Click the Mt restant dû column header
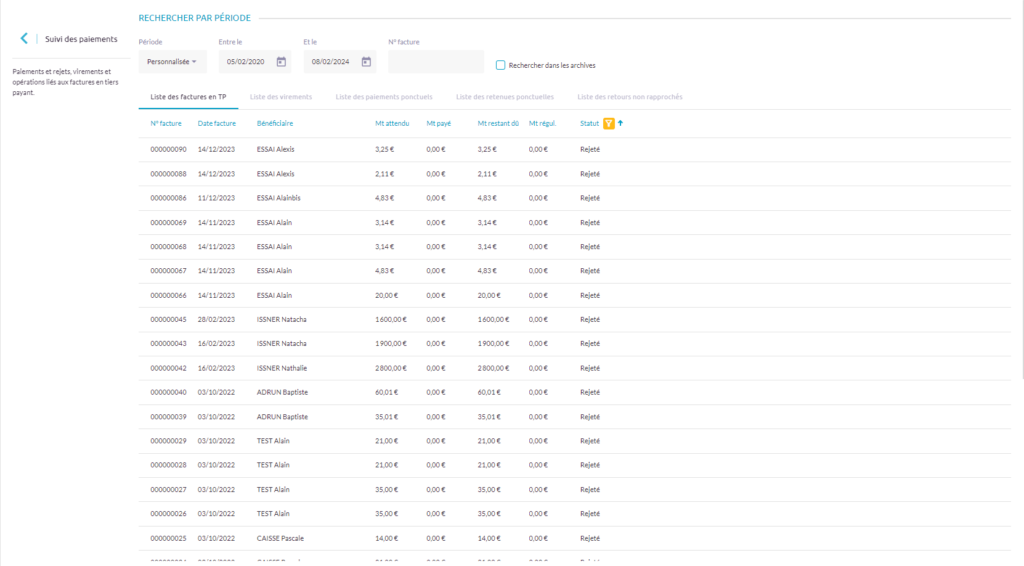The image size is (1024, 566). 498,123
